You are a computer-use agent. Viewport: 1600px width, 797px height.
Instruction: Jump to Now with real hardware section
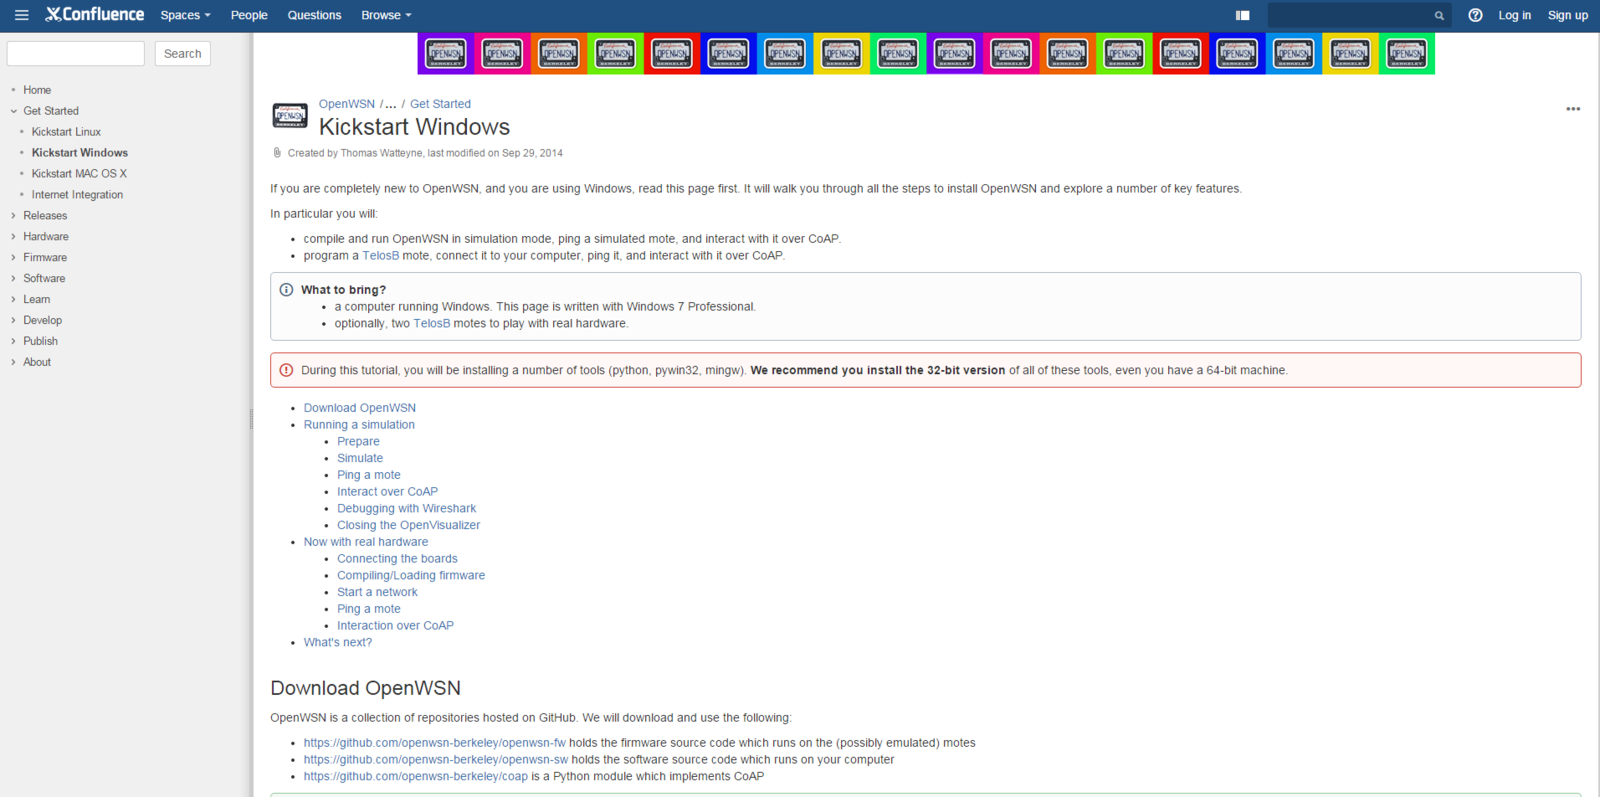click(366, 543)
